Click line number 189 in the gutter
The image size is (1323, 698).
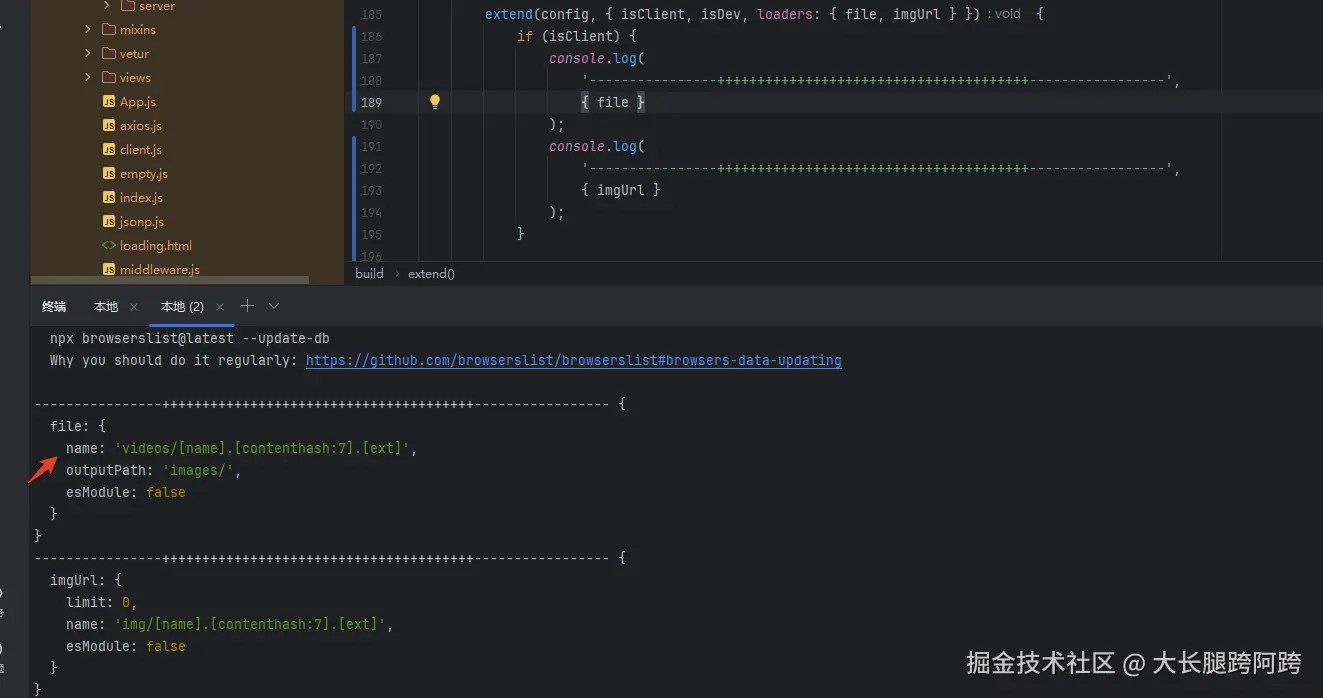(x=371, y=102)
